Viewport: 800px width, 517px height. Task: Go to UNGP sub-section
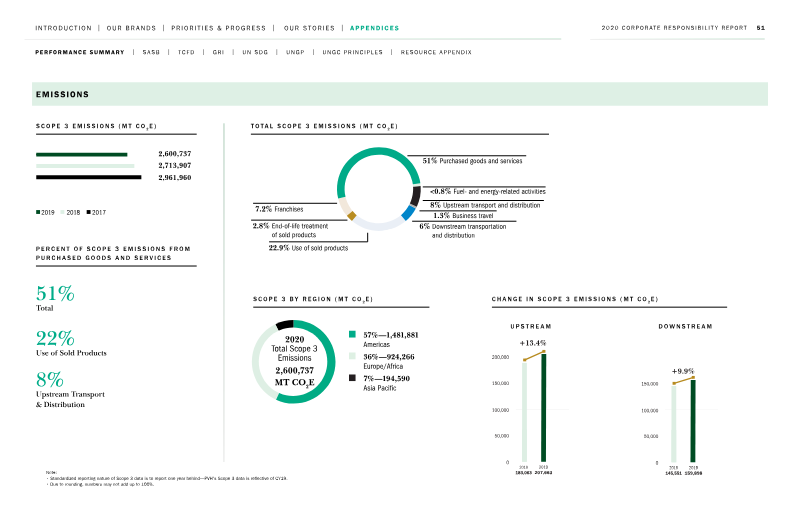tap(295, 52)
